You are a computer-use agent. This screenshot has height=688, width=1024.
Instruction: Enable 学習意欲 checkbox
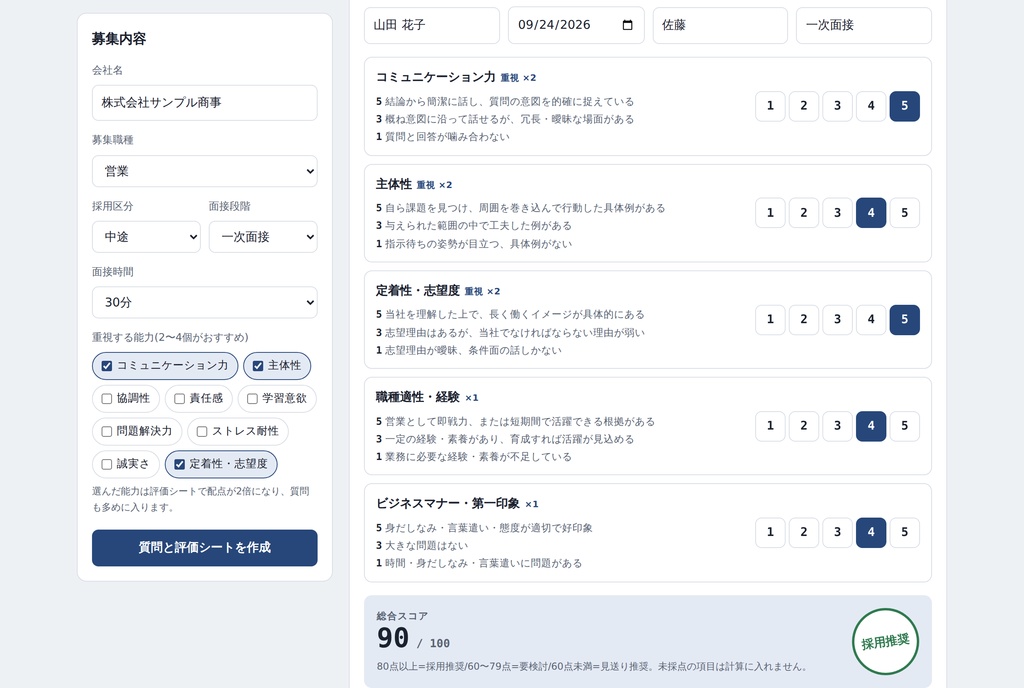(252, 398)
